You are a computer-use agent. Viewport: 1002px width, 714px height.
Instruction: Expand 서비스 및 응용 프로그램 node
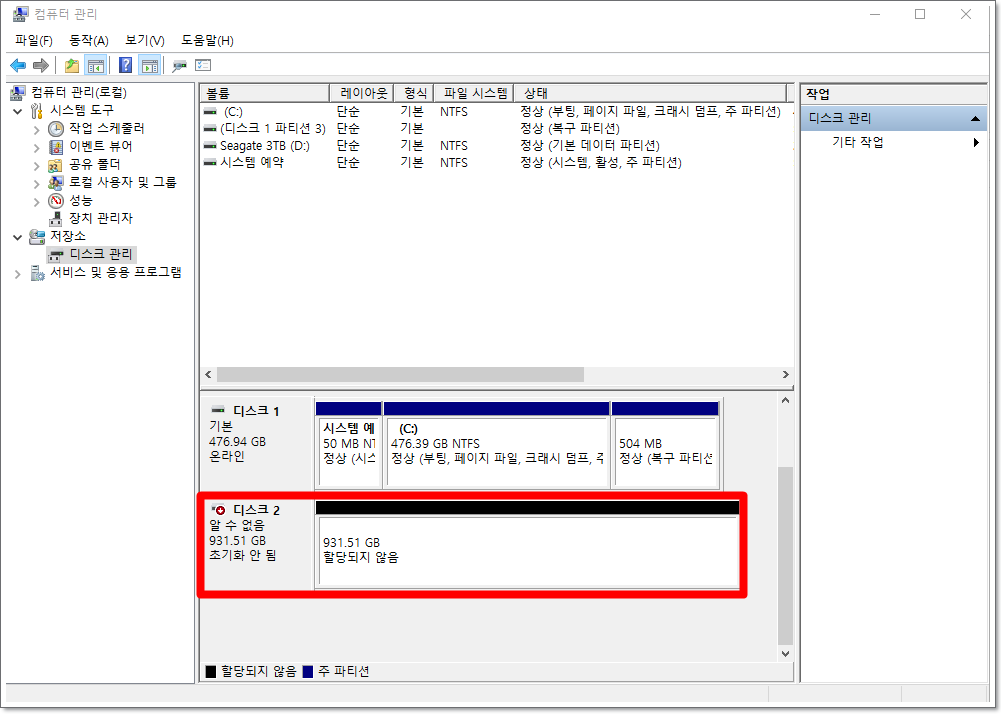pos(17,274)
